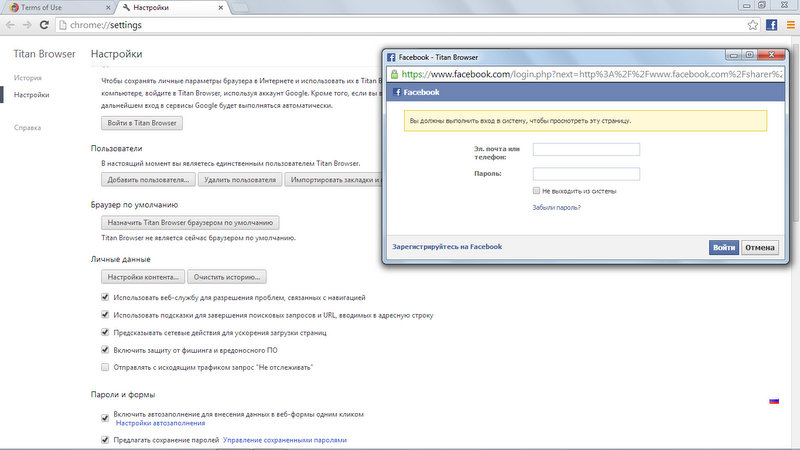Open Справка in the sidebar
Viewport: 800px width, 450px height.
pos(28,128)
